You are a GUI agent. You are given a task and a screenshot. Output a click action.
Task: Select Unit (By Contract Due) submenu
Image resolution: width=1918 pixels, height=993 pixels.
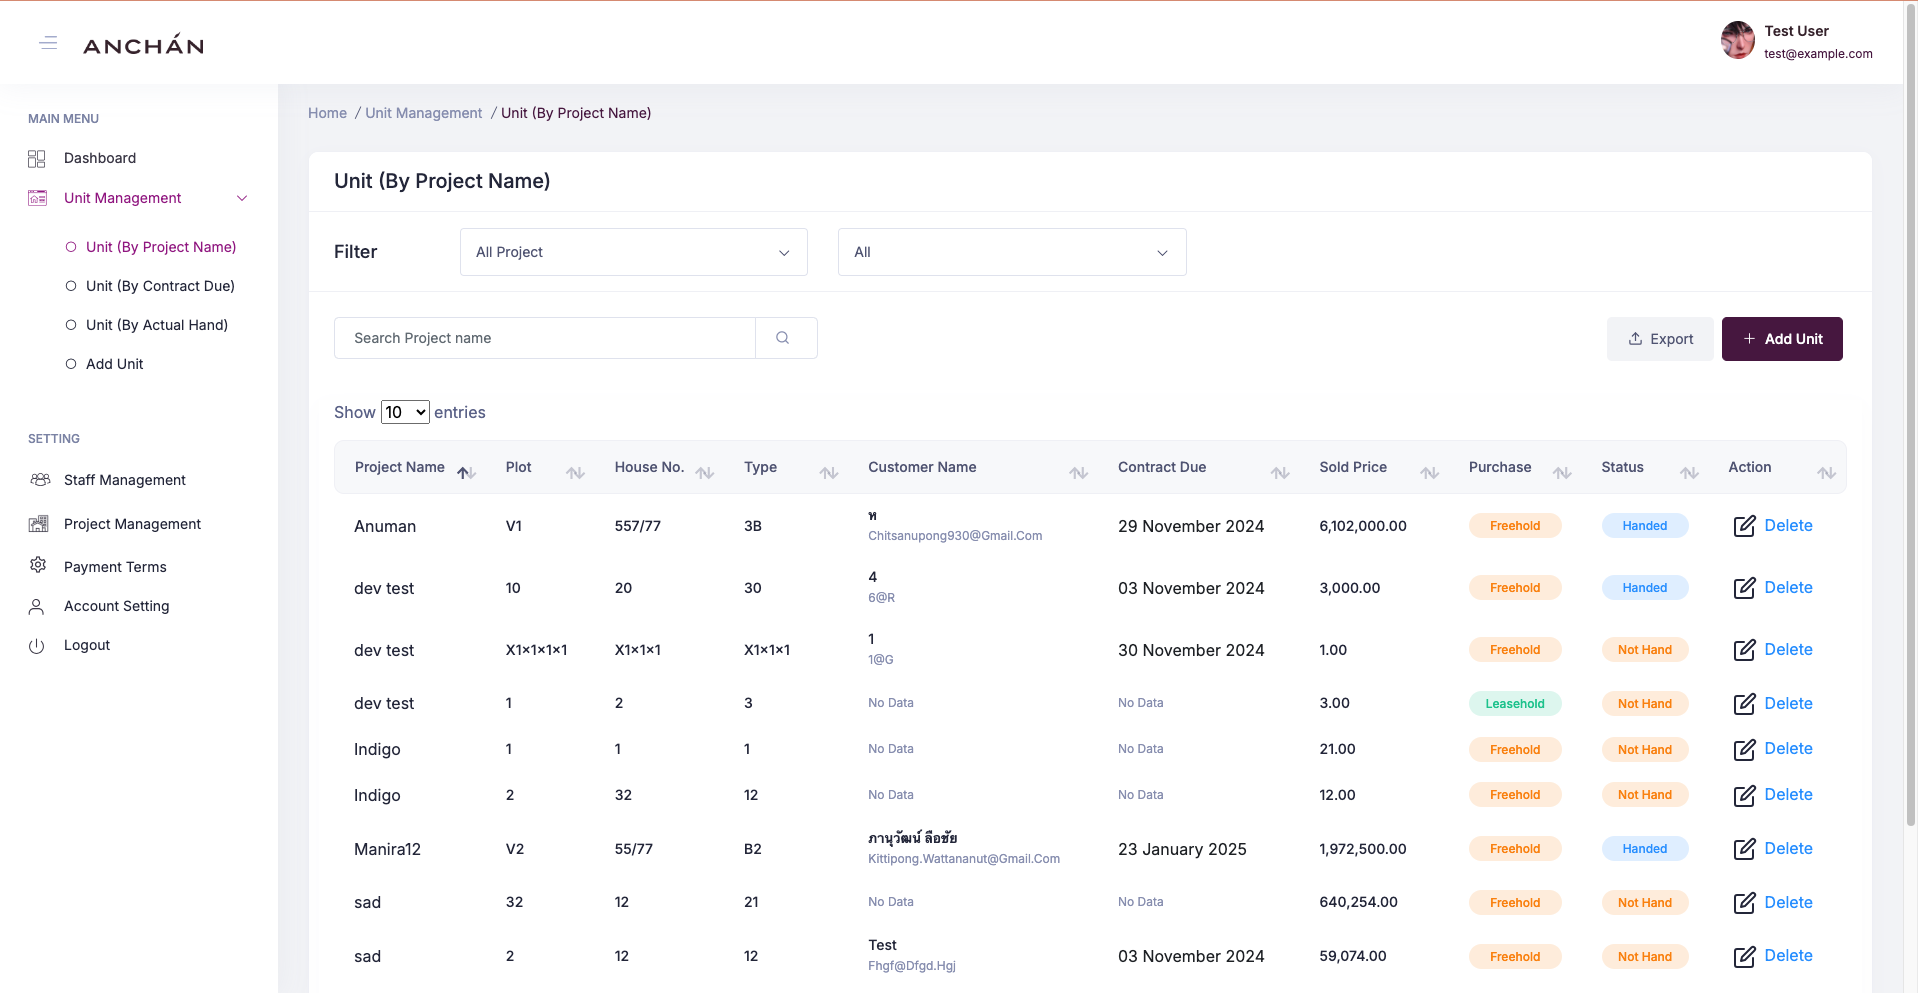160,286
